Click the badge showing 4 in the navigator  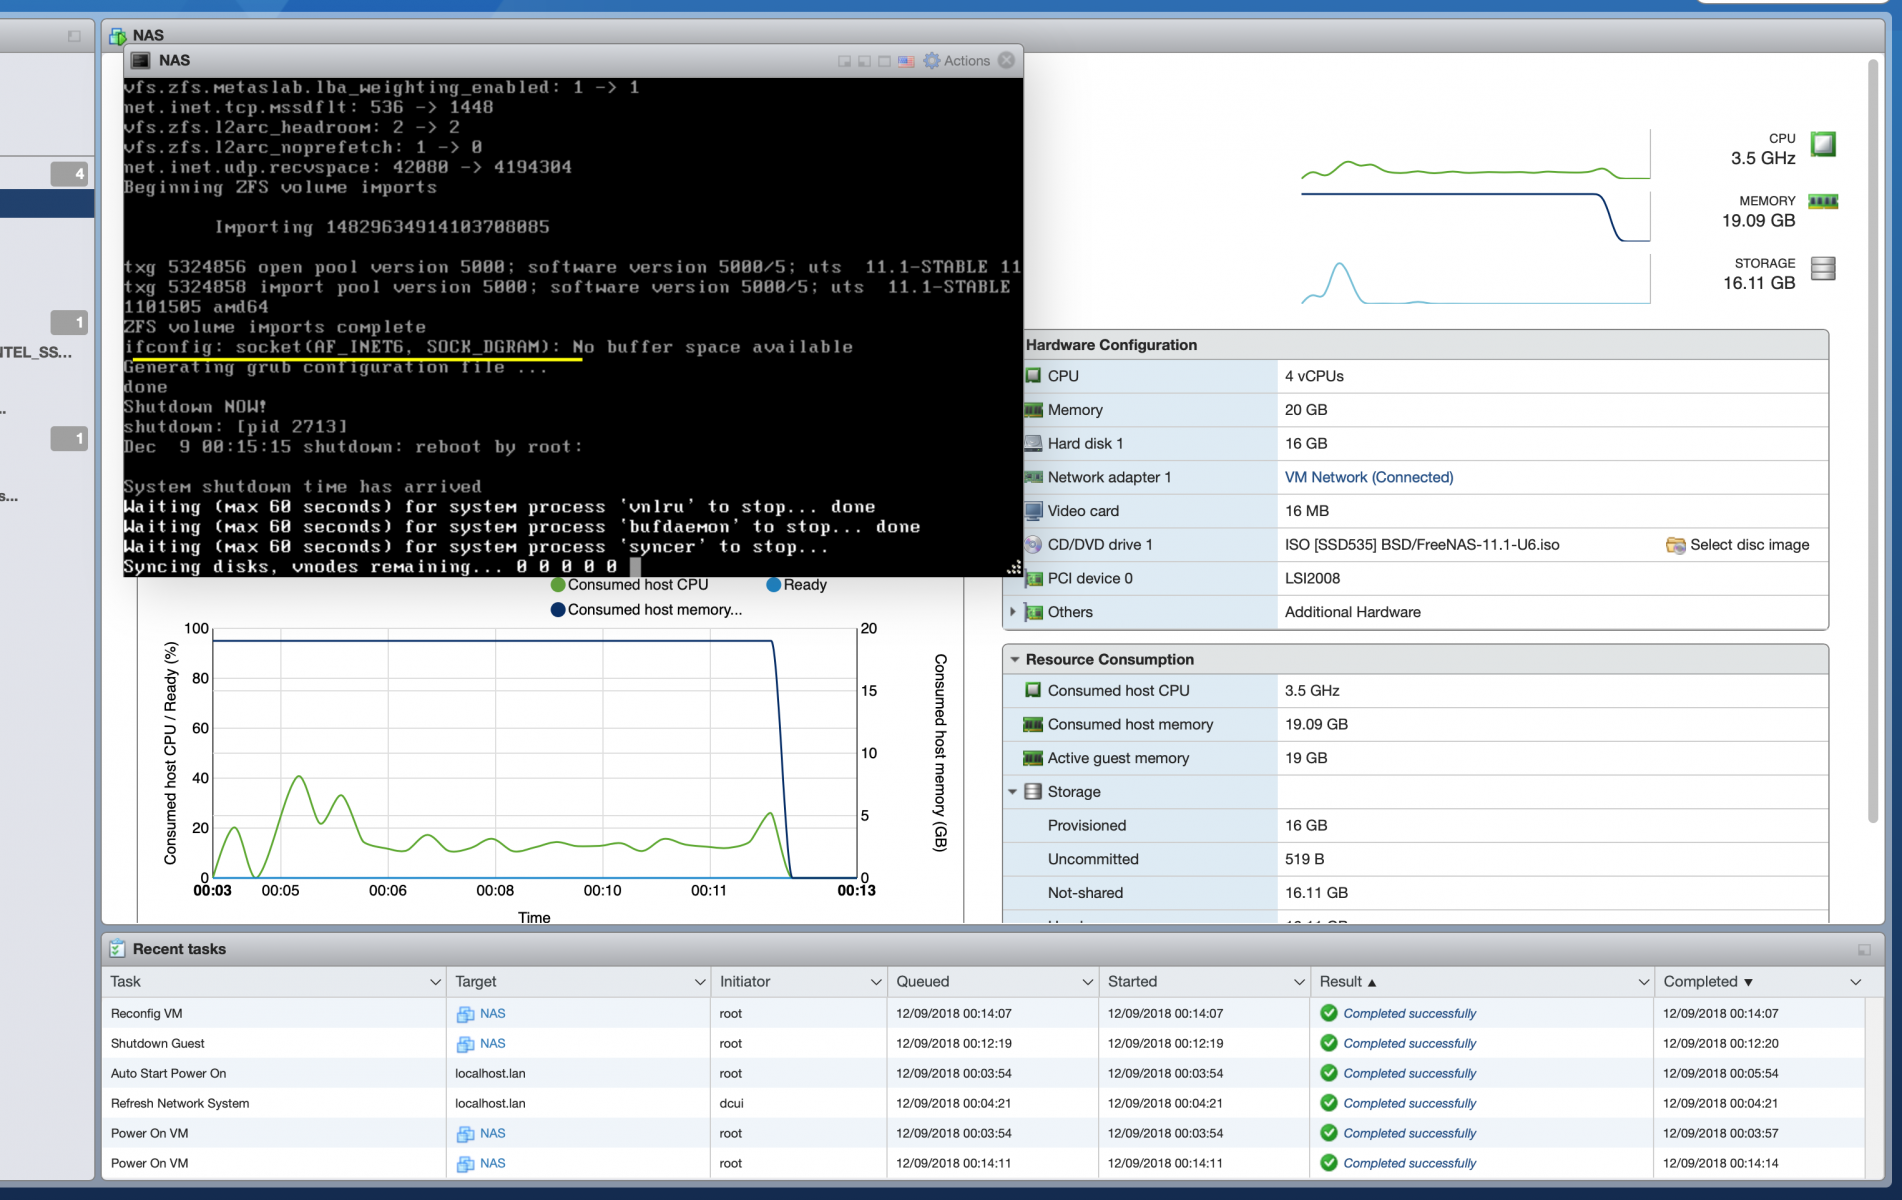[69, 174]
